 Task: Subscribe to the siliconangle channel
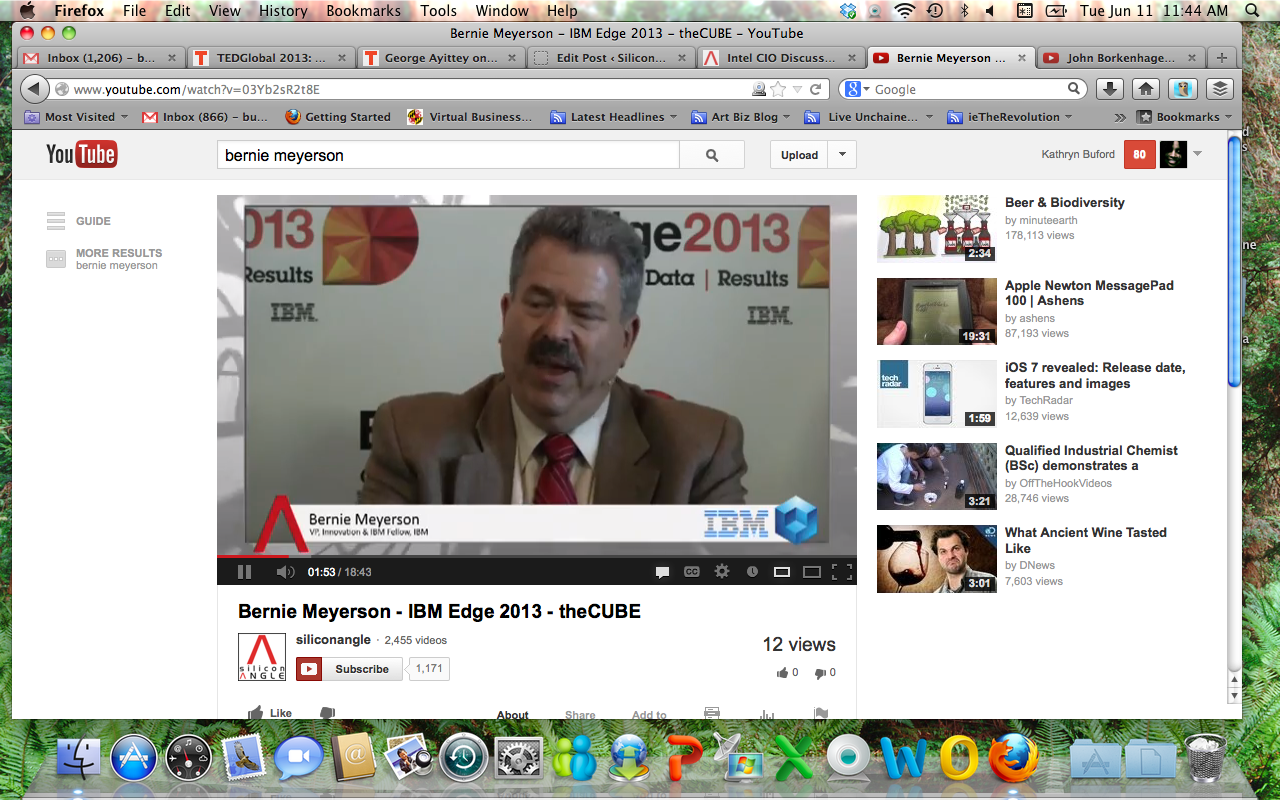pos(349,669)
